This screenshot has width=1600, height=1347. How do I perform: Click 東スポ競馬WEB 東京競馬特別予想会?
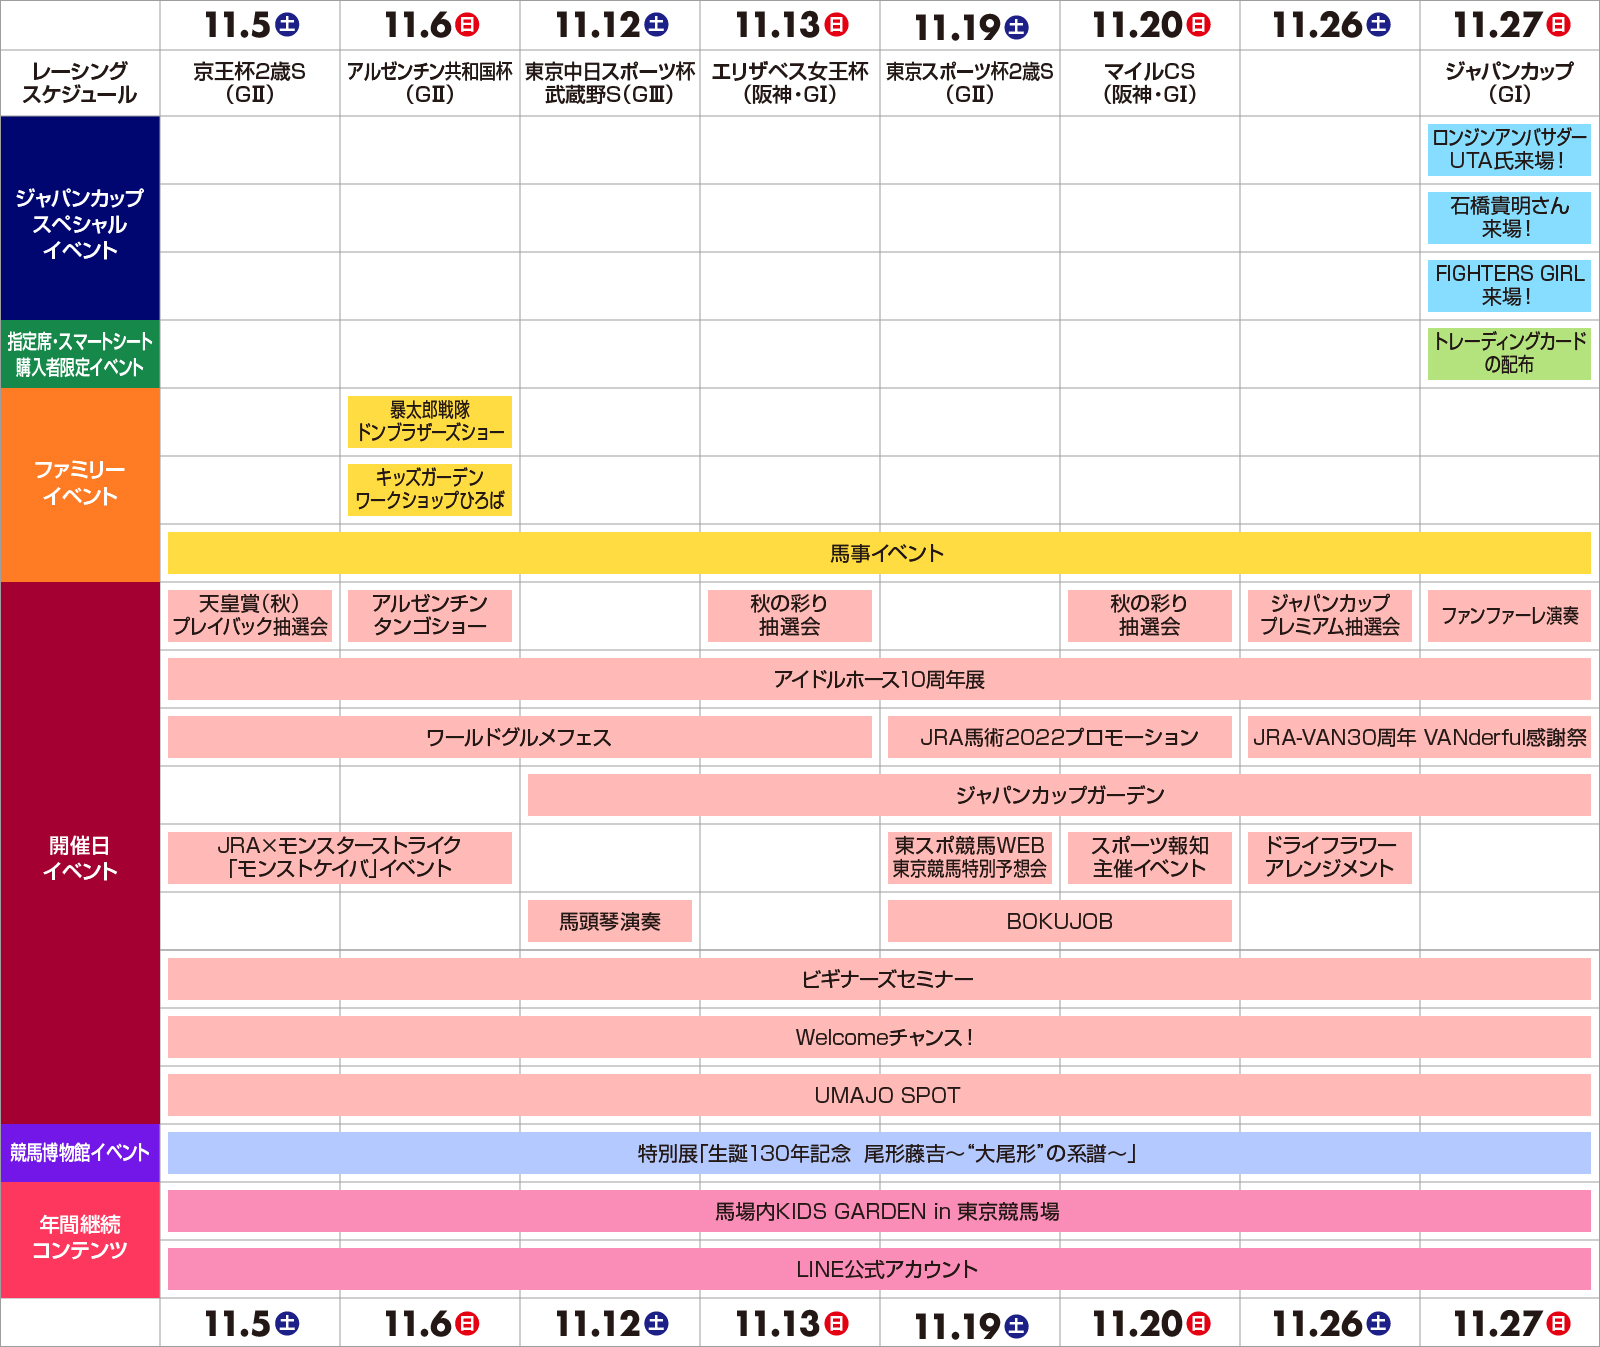pyautogui.click(x=970, y=858)
